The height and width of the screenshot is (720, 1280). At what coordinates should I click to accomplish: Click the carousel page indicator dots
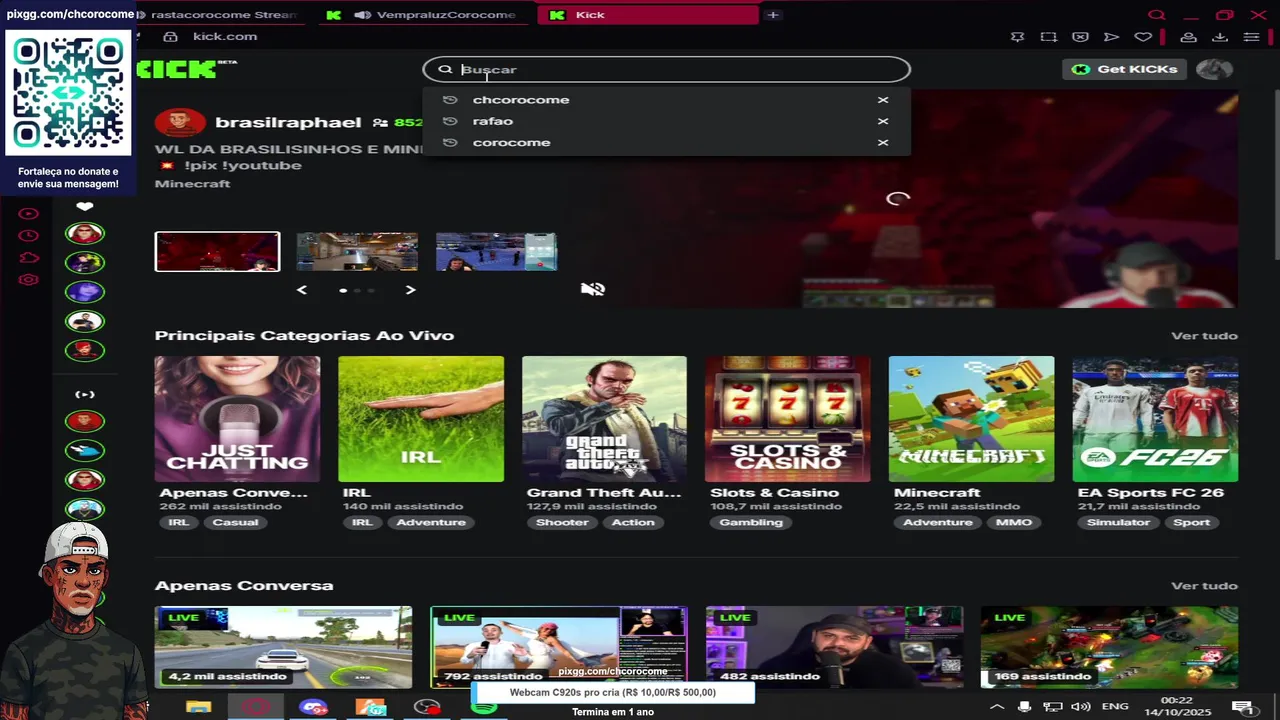357,290
